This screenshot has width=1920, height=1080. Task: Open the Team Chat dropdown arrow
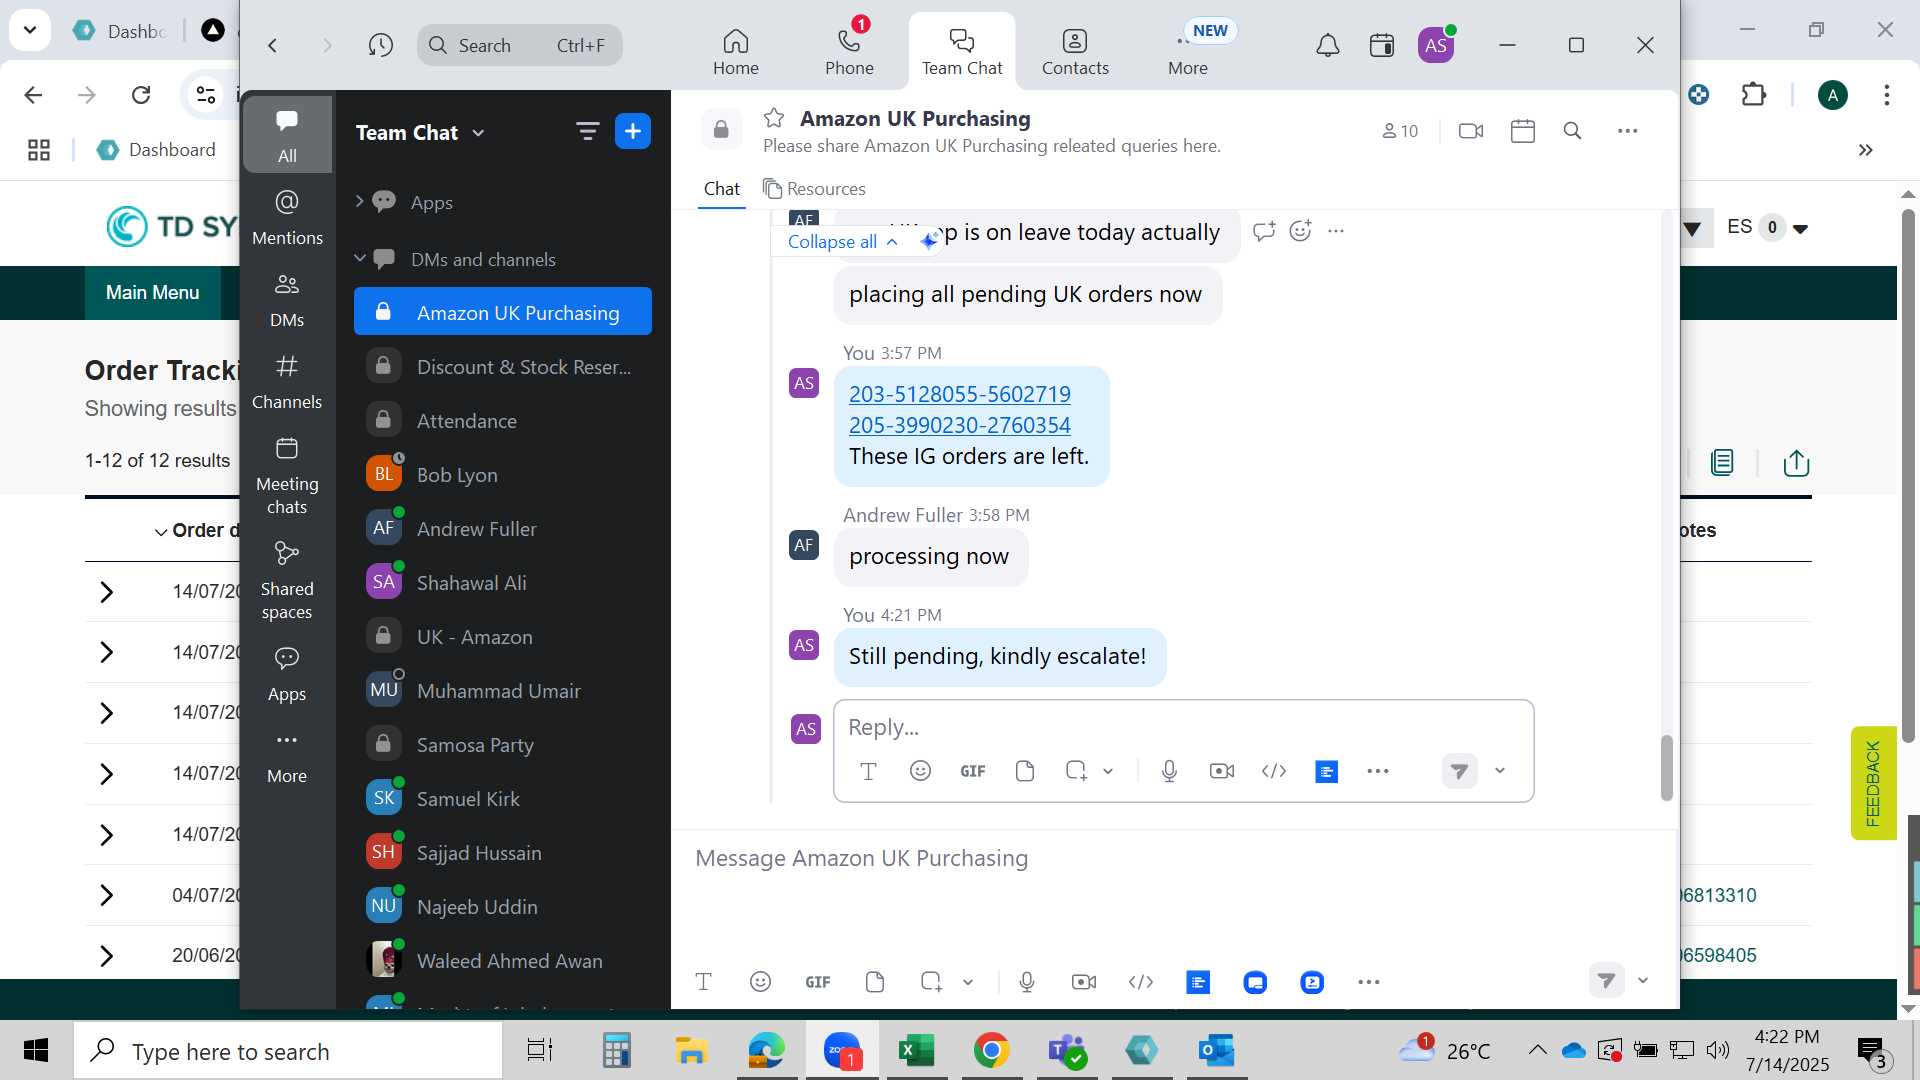pos(478,133)
